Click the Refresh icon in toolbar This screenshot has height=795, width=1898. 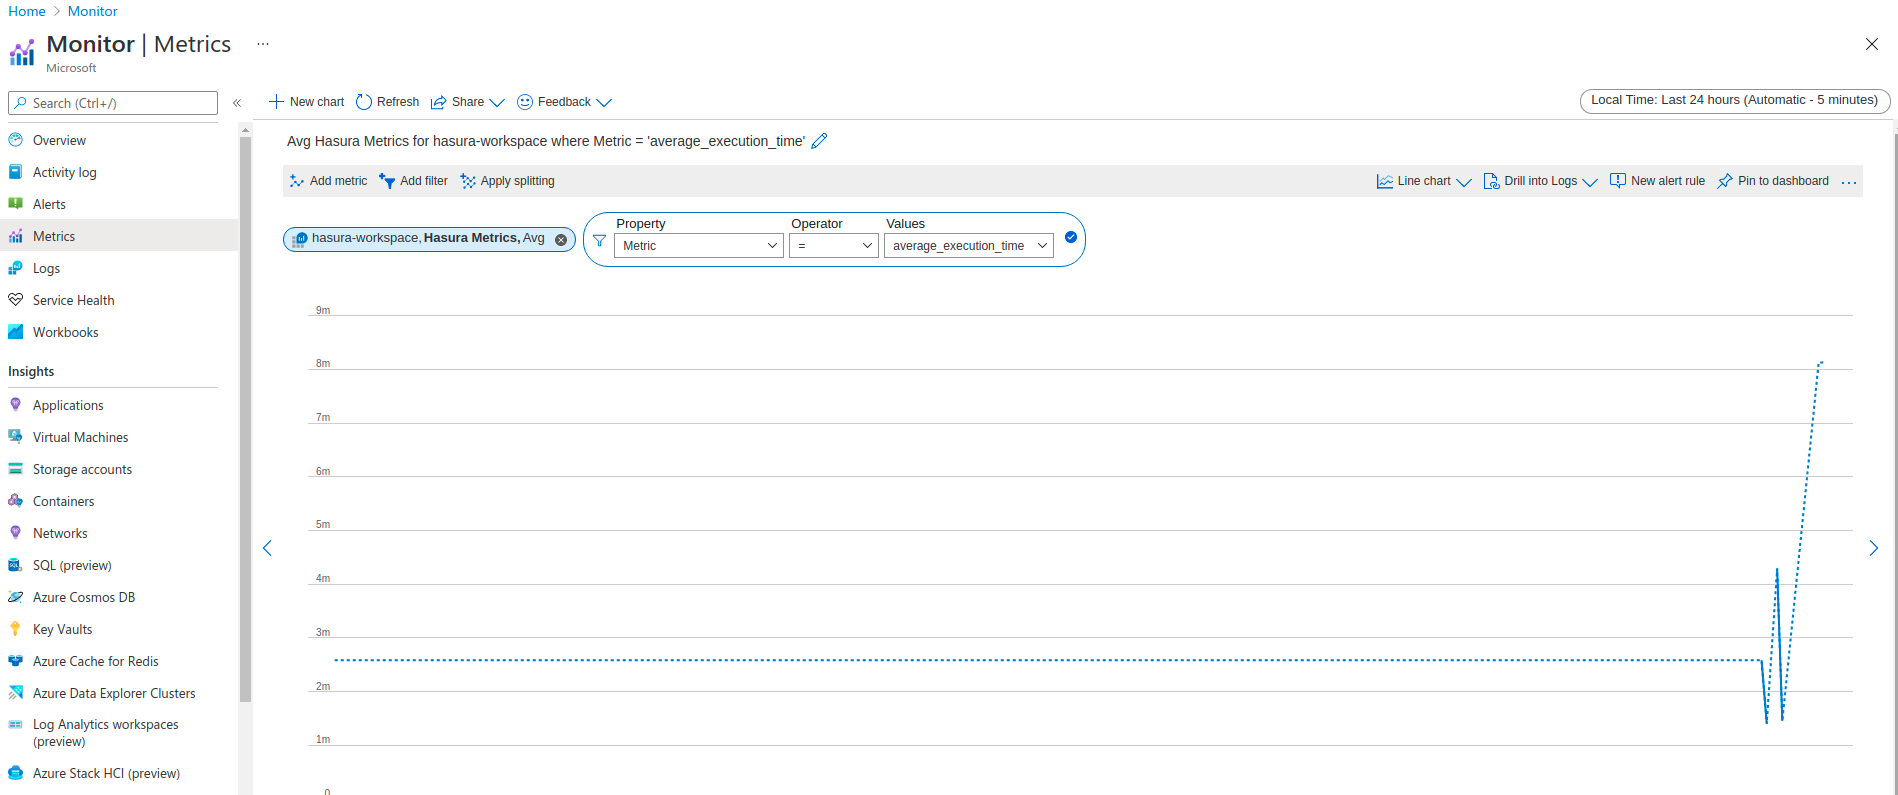pos(364,102)
